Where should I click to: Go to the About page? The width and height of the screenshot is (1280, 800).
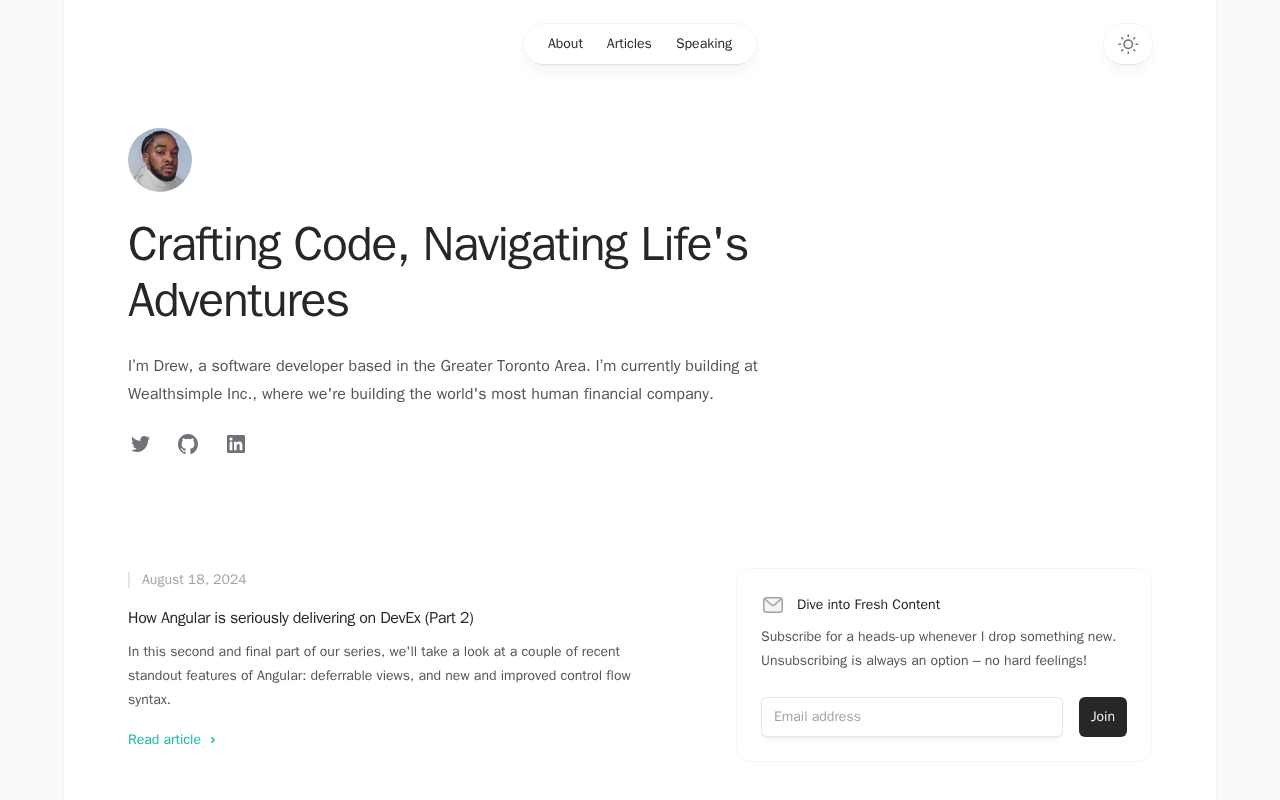[x=565, y=44]
